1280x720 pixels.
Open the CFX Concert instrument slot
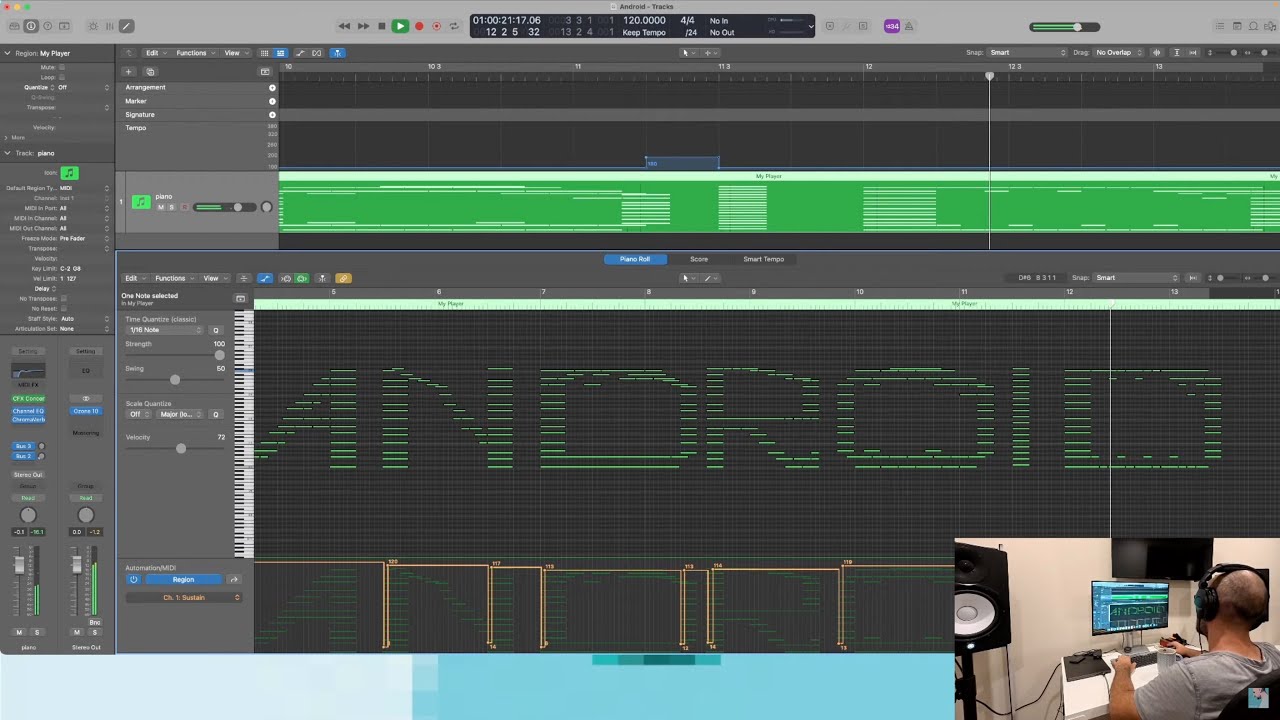point(28,398)
